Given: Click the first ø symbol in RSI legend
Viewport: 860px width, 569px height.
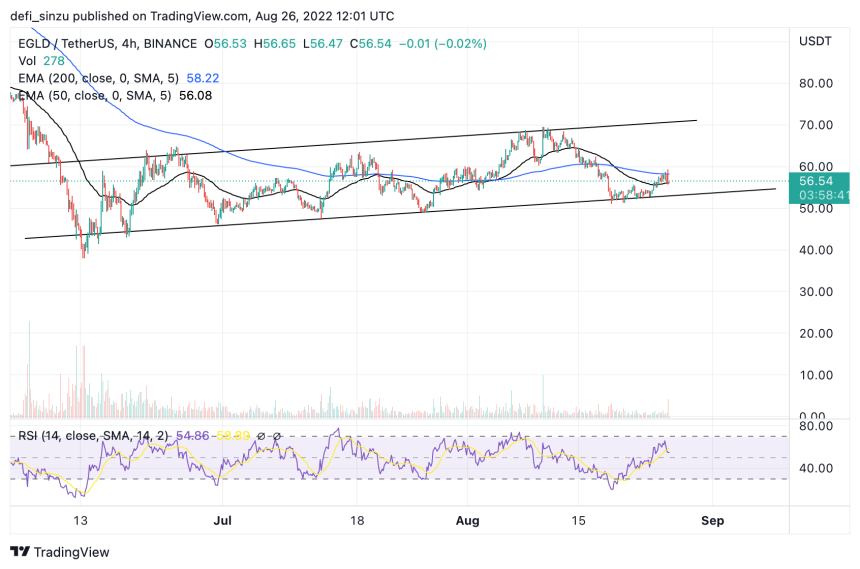Looking at the screenshot, I should tap(261, 436).
